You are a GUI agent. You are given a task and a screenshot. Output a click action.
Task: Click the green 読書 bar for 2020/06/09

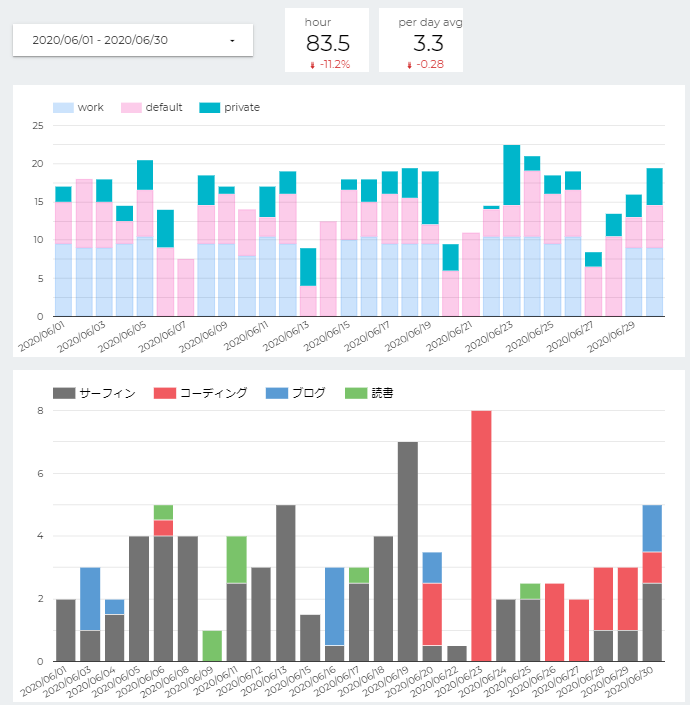coord(212,646)
